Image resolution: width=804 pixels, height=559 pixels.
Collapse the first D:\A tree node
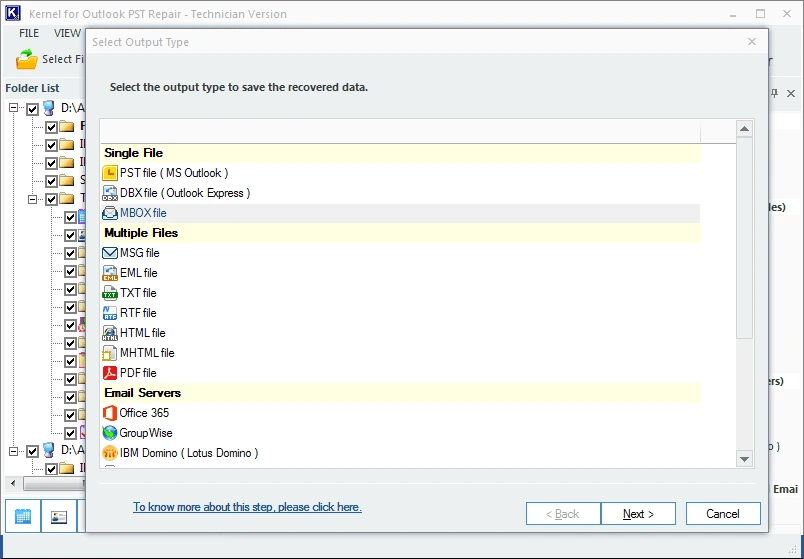coord(13,108)
